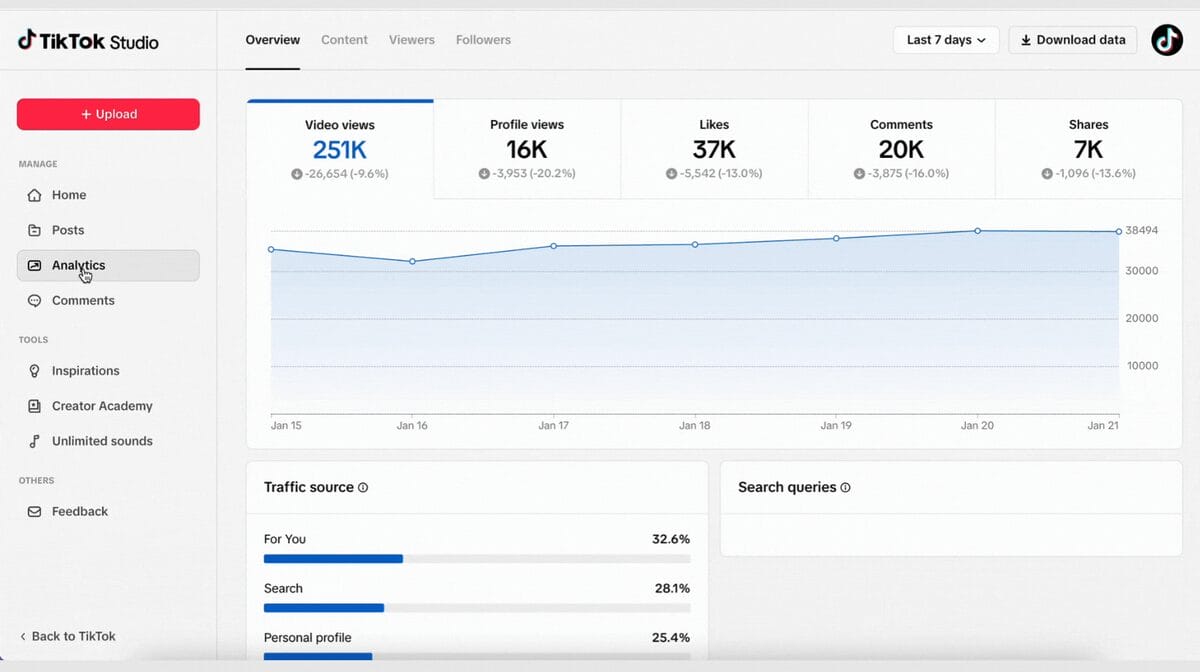Click the TikTok Studio logo
This screenshot has height=672, width=1200.
pyautogui.click(x=86, y=41)
